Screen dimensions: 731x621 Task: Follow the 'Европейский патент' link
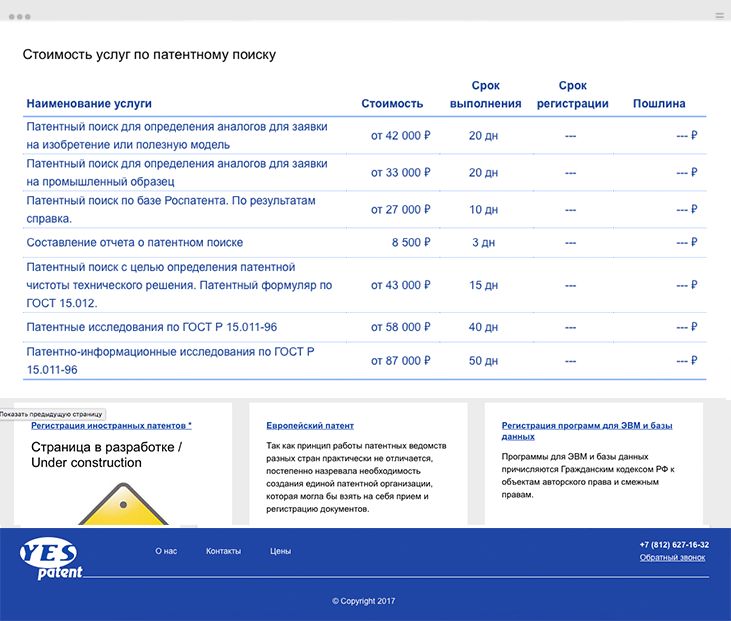310,425
